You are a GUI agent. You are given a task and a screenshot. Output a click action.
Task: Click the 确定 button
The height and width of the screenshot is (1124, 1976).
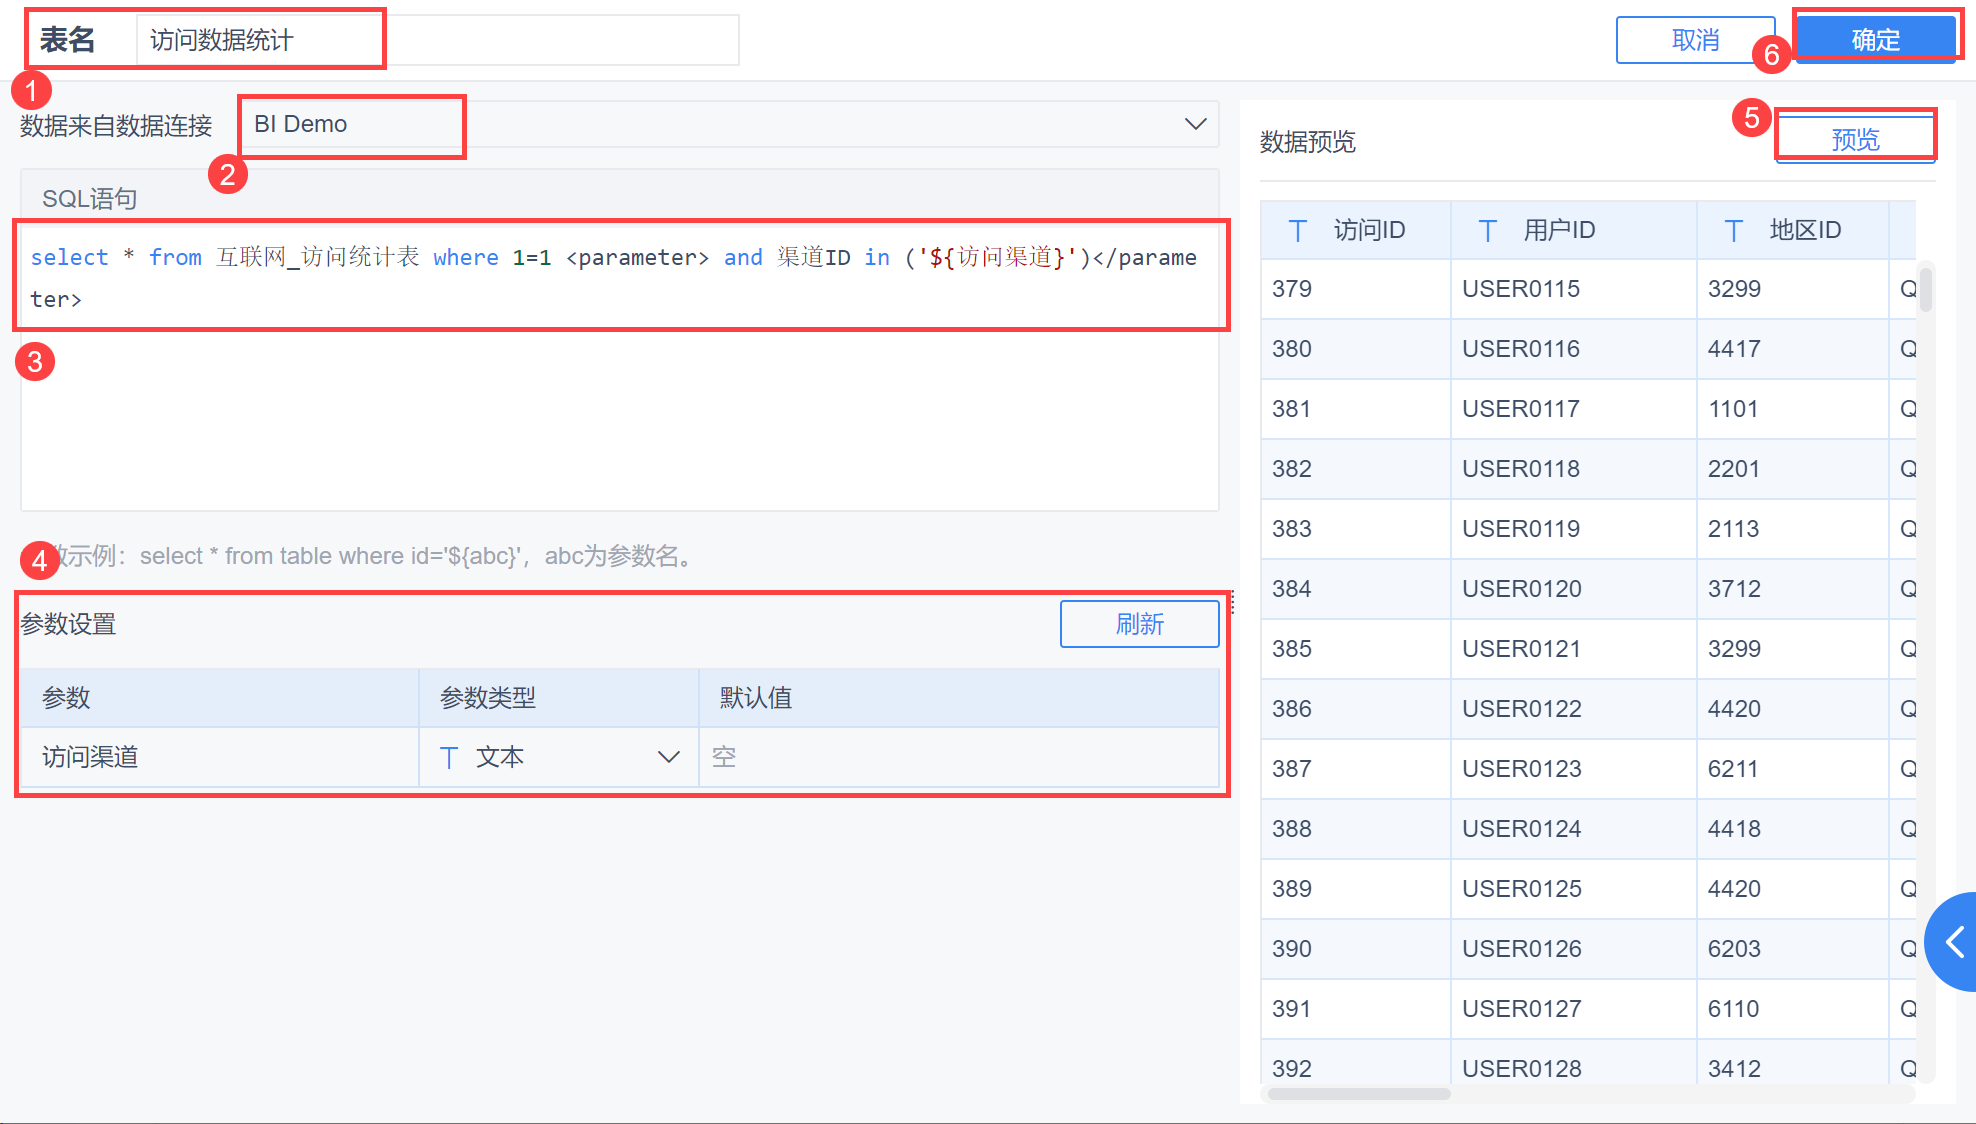coord(1875,40)
